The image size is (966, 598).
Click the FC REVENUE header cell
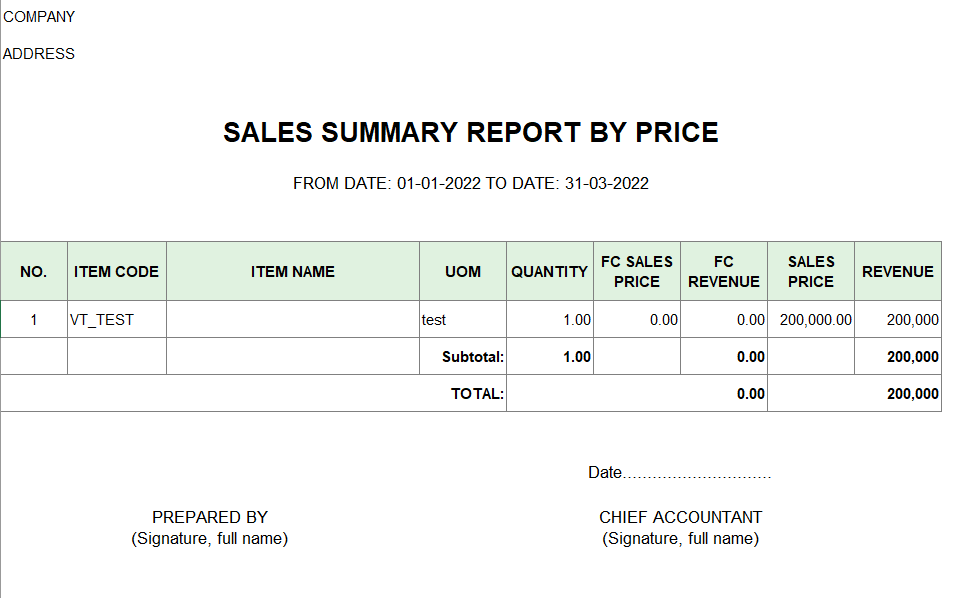pyautogui.click(x=724, y=272)
